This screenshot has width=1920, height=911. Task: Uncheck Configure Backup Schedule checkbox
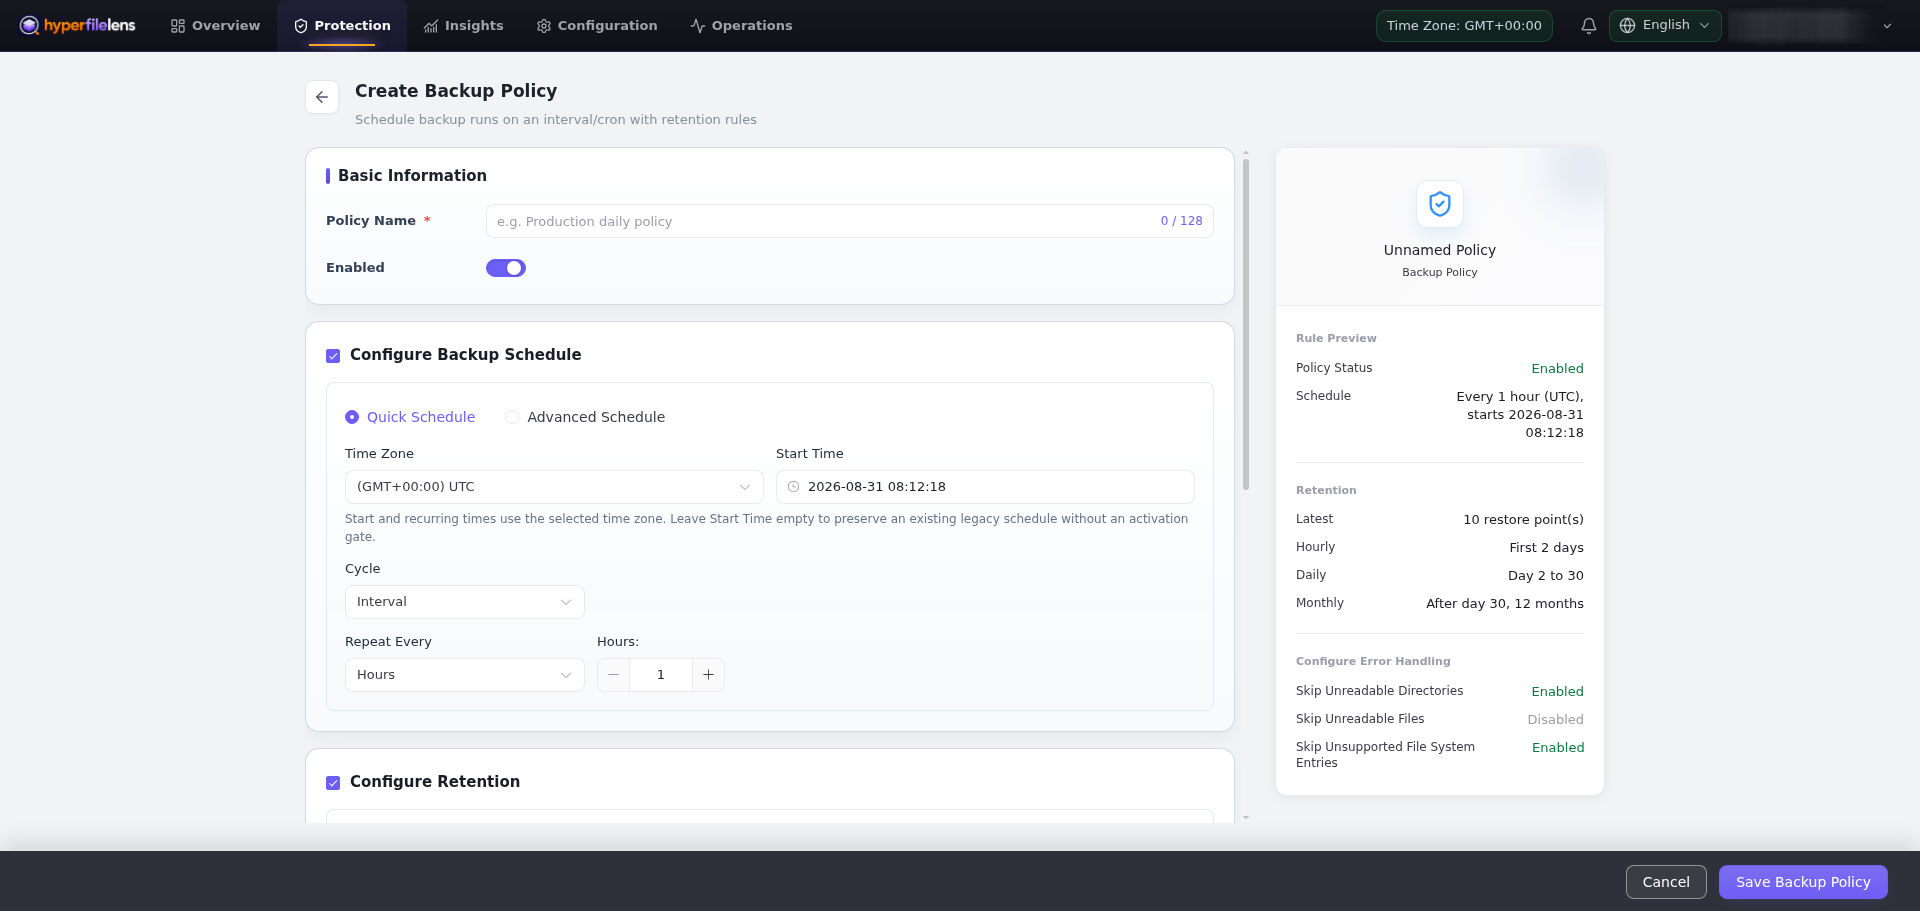[x=333, y=356]
